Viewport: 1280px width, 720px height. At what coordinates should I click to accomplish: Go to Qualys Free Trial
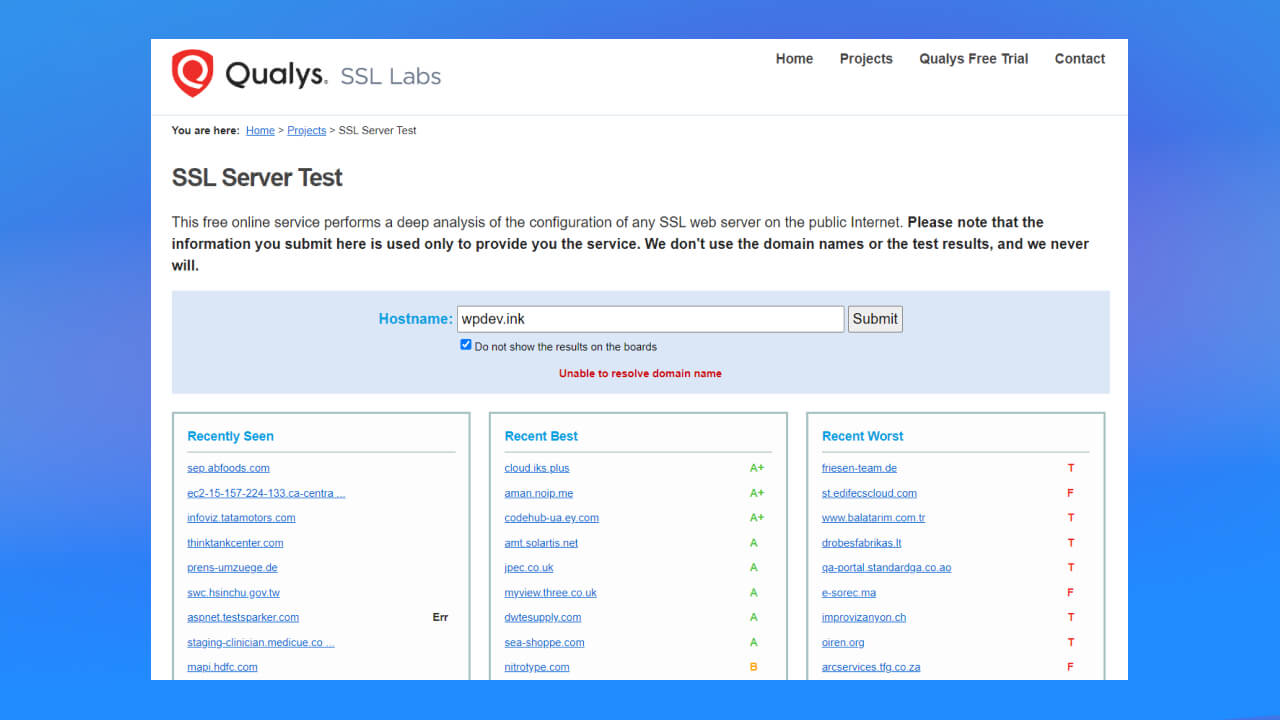(973, 59)
